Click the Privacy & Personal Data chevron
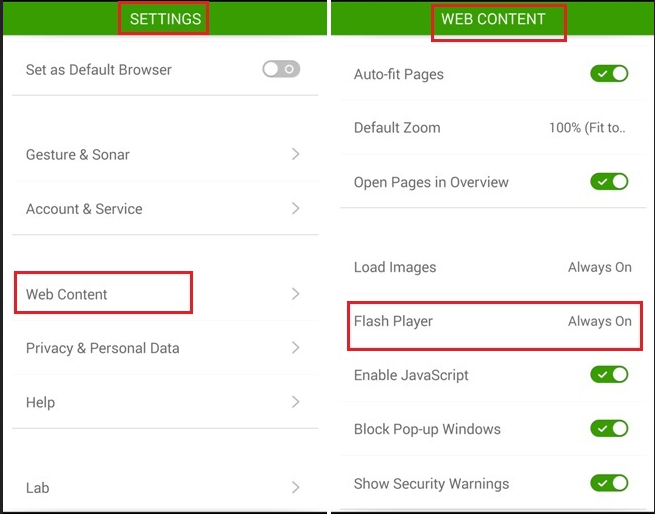655x514 pixels. pos(295,348)
